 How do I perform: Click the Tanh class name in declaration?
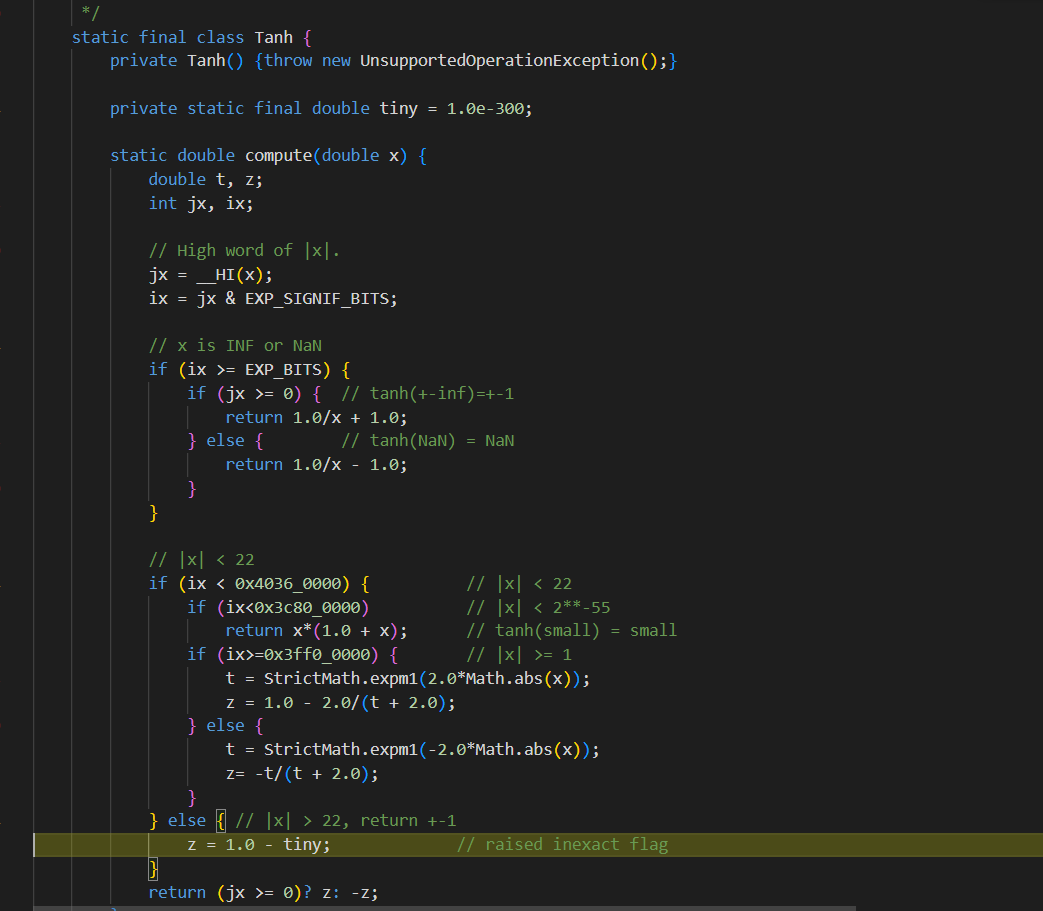tap(273, 37)
